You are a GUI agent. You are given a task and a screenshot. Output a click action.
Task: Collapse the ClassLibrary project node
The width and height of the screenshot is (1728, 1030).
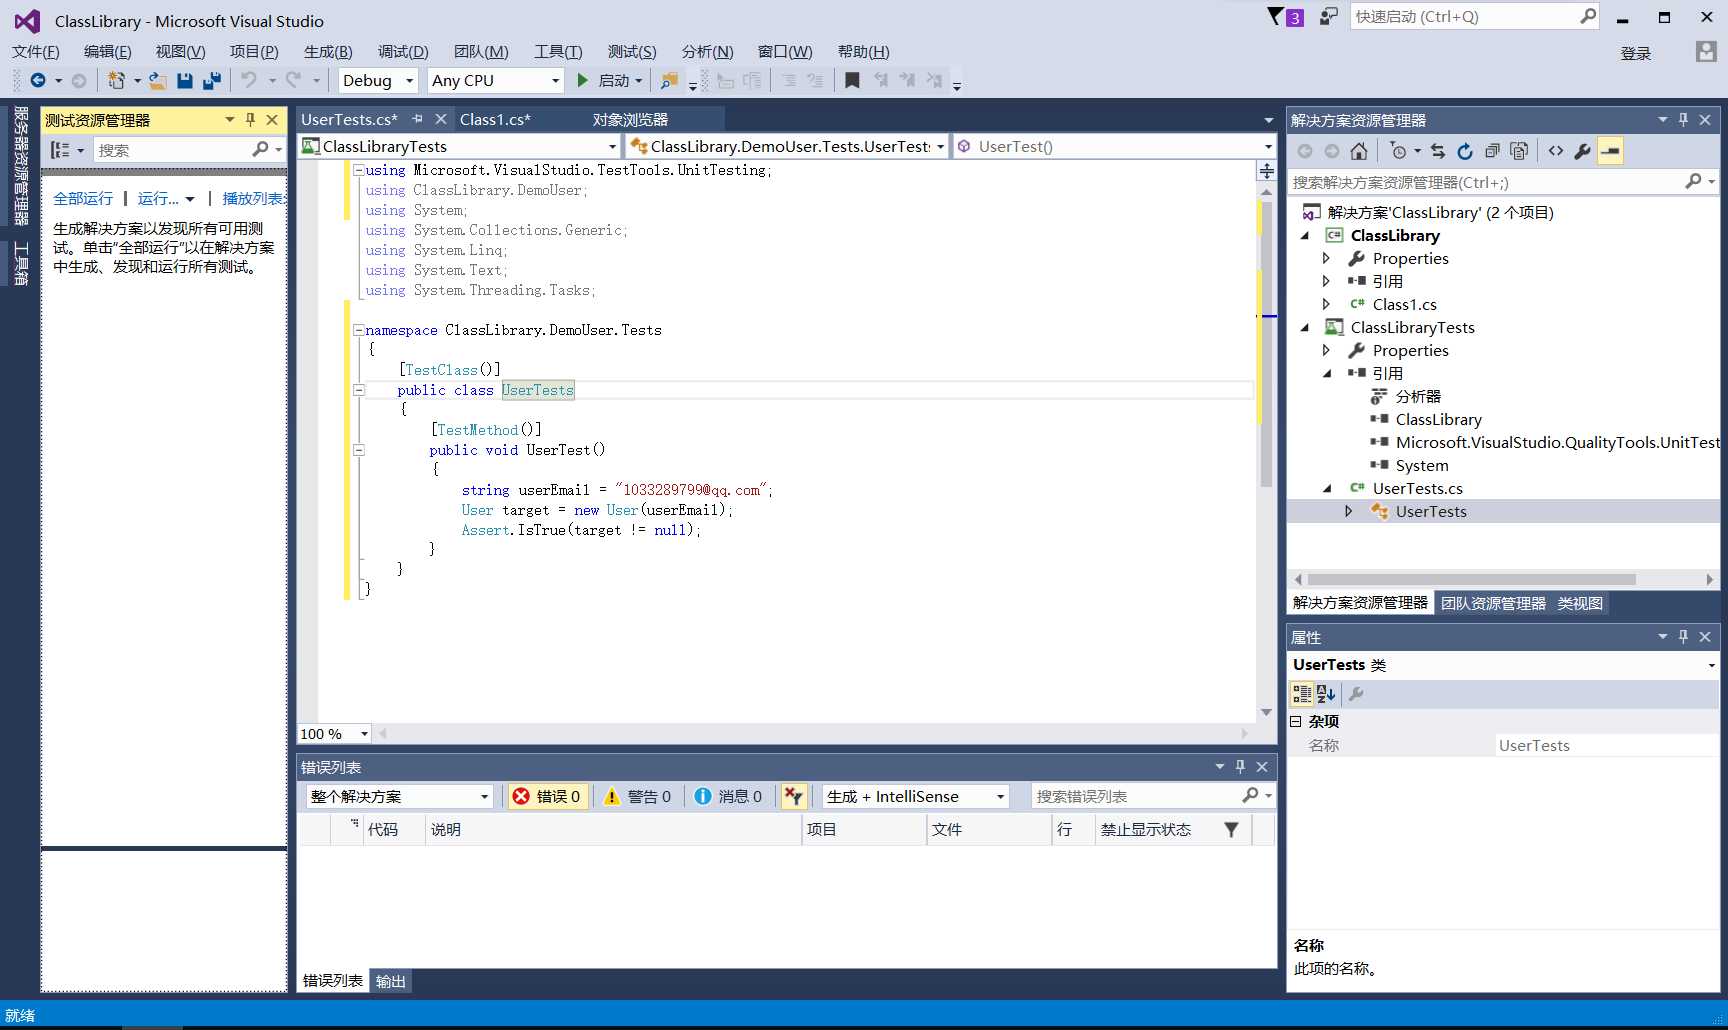tap(1305, 236)
